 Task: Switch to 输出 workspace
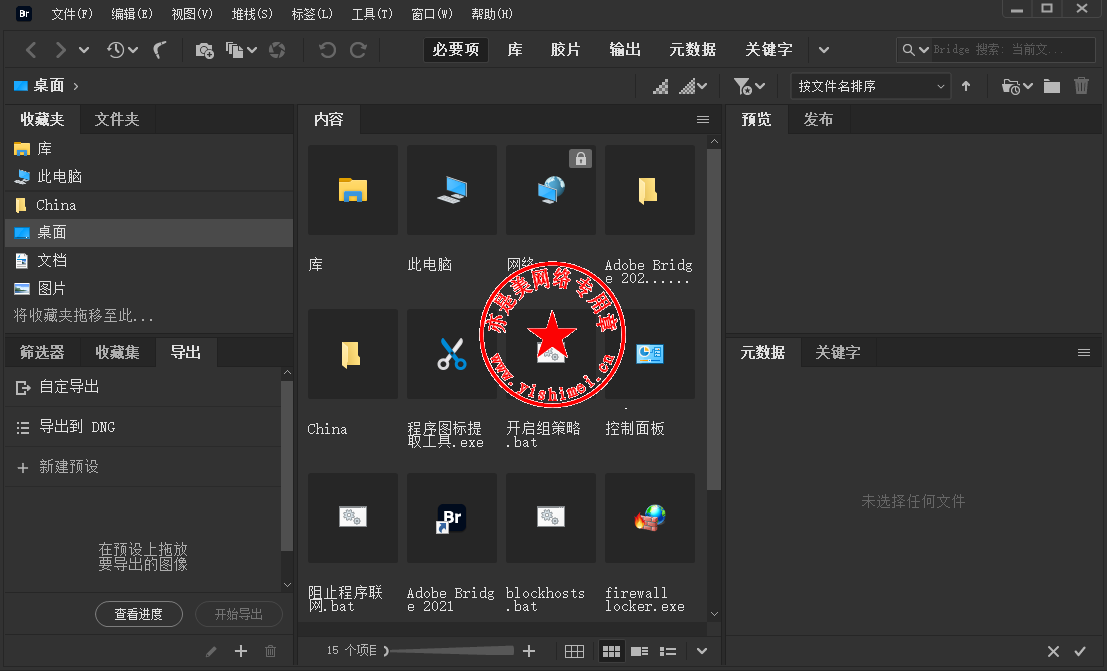click(626, 49)
